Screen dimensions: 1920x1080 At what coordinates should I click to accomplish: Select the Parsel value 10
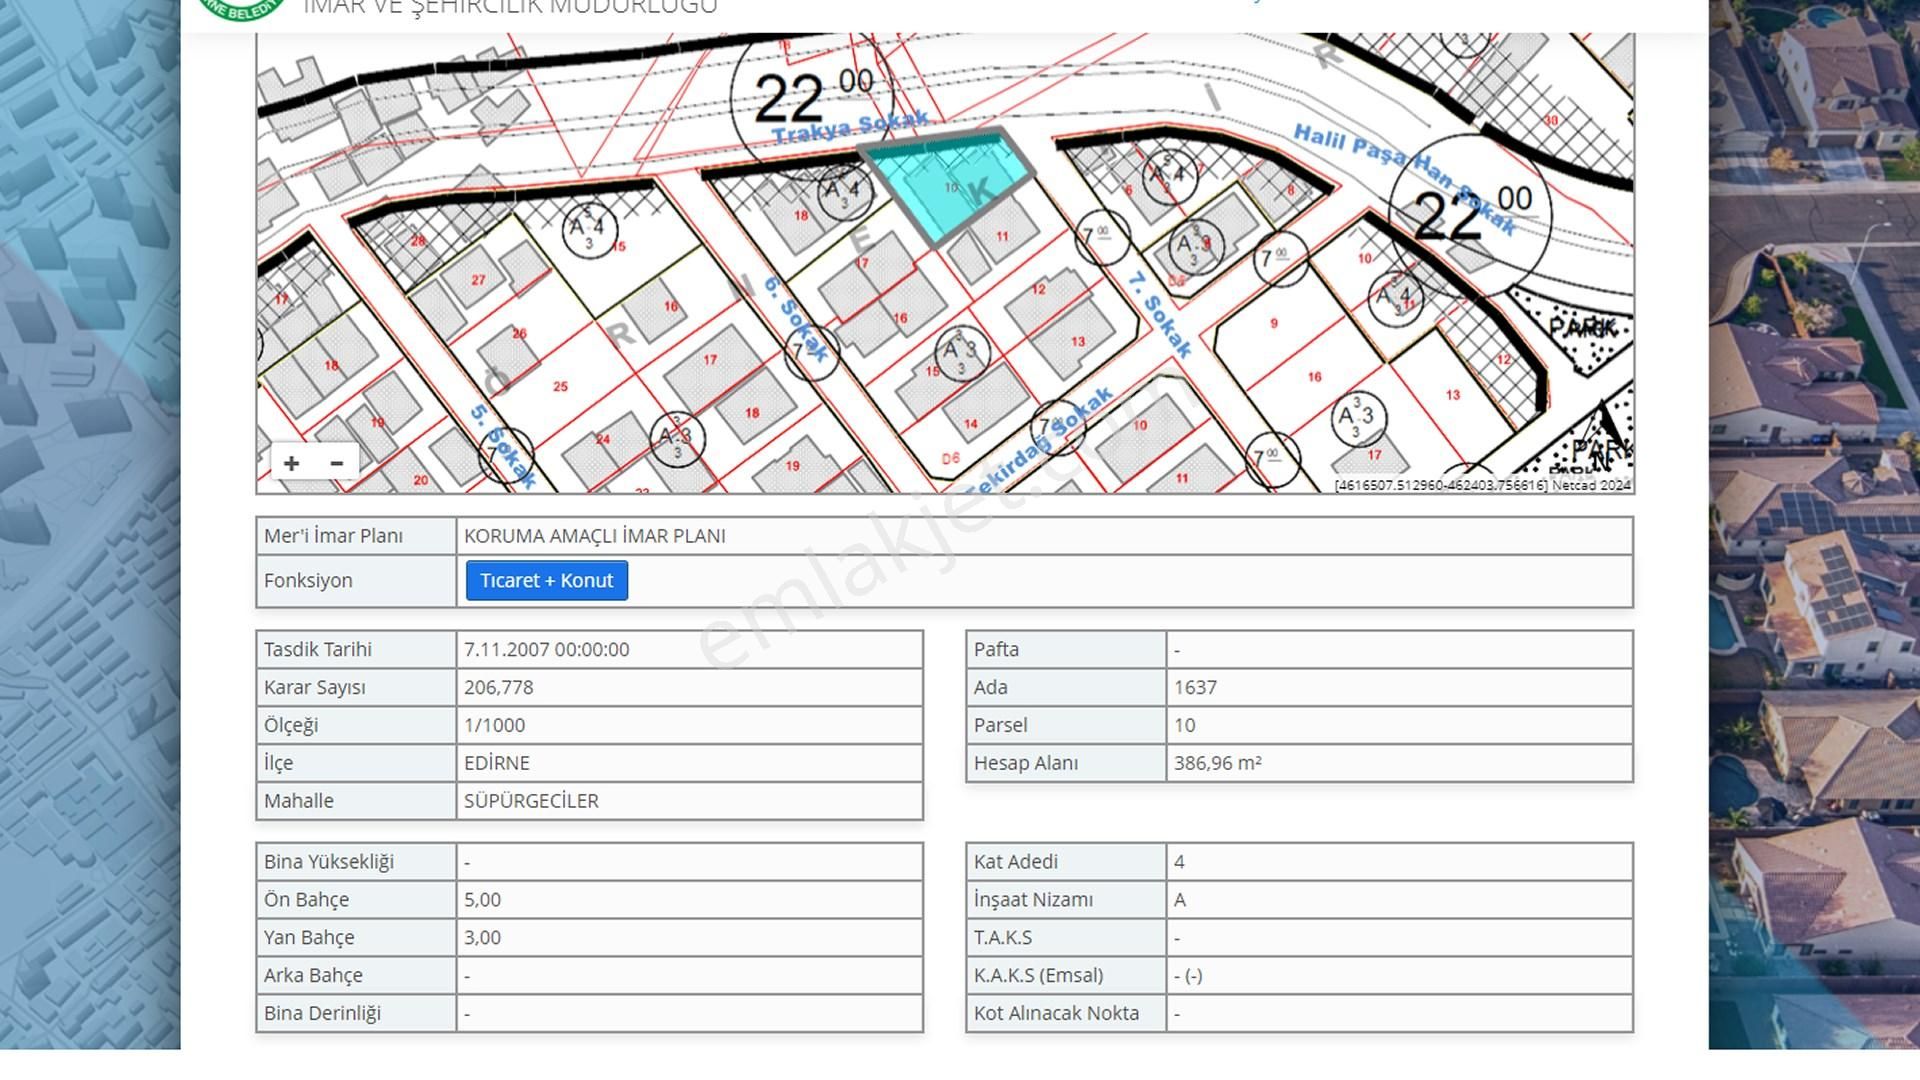(x=1185, y=726)
